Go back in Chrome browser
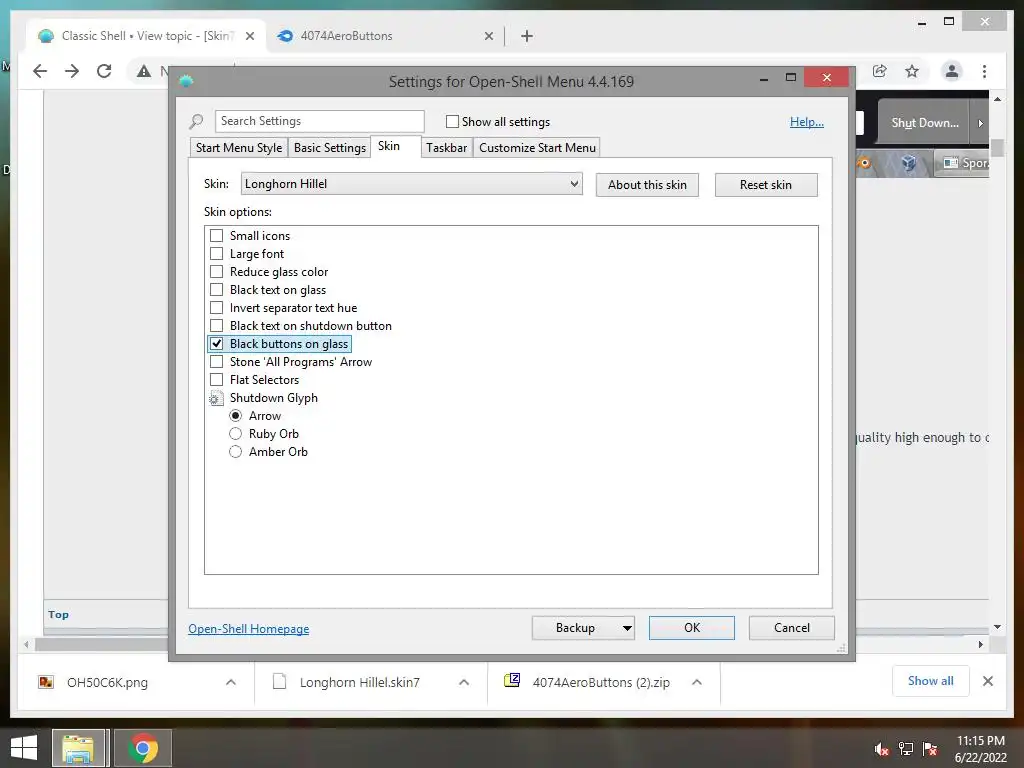Viewport: 1024px width, 768px height. [x=40, y=71]
